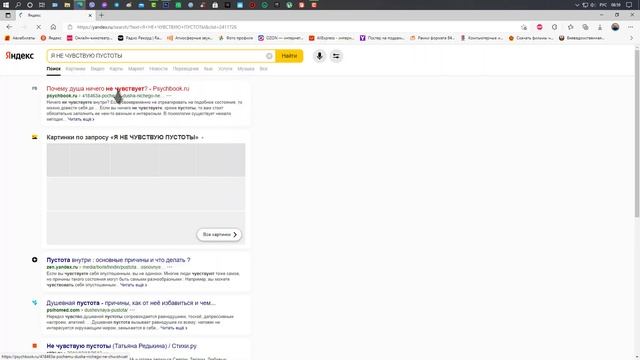Open the tab actions menu icon
The width and height of the screenshot is (640, 360).
coord(8,16)
